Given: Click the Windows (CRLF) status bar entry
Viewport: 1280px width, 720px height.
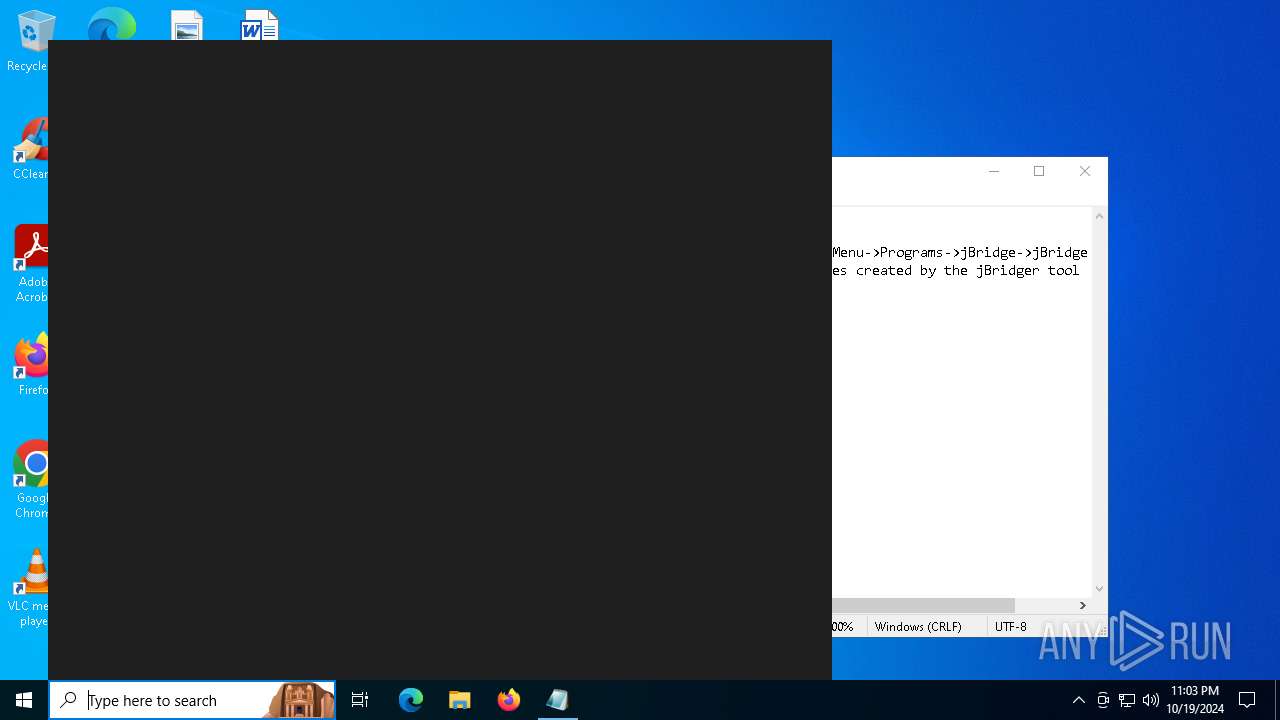Looking at the screenshot, I should coord(918,626).
